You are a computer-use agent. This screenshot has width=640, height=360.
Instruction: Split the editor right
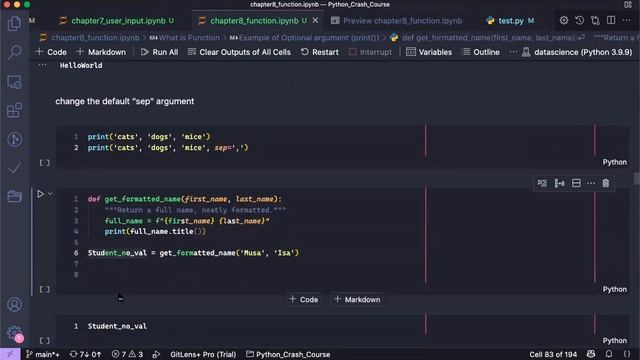[x=611, y=20]
